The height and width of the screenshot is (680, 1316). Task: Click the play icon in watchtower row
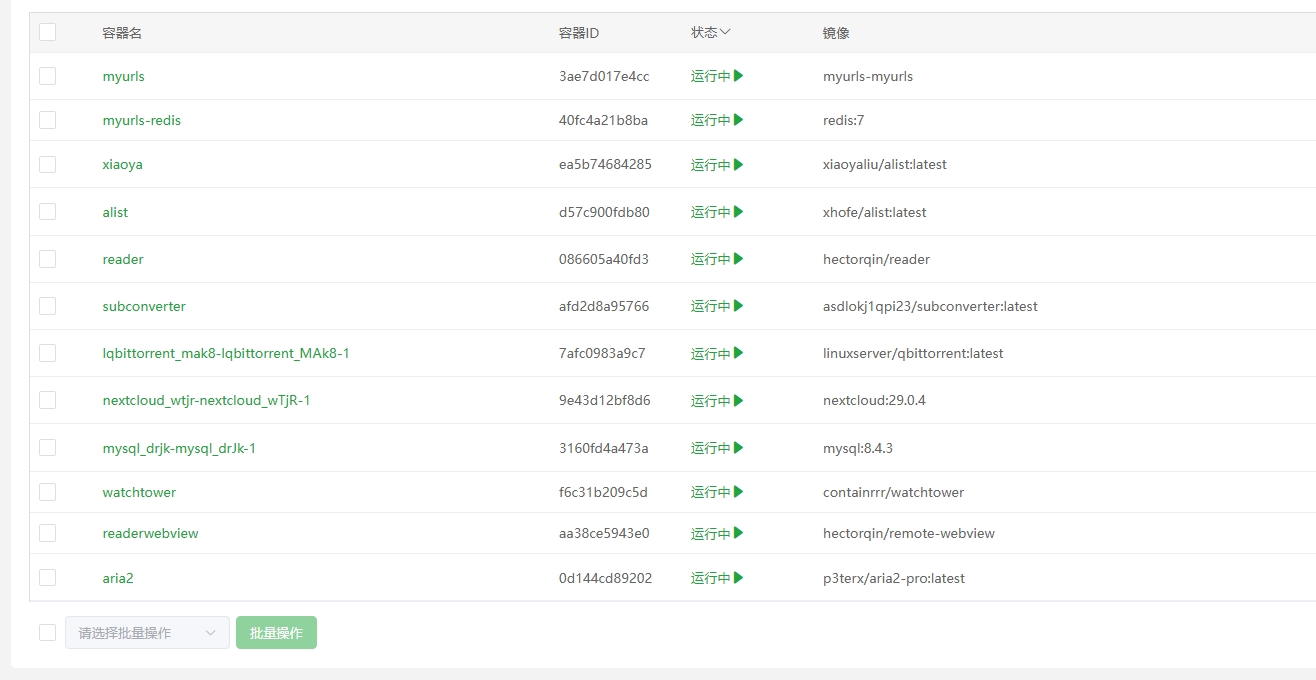[x=738, y=492]
